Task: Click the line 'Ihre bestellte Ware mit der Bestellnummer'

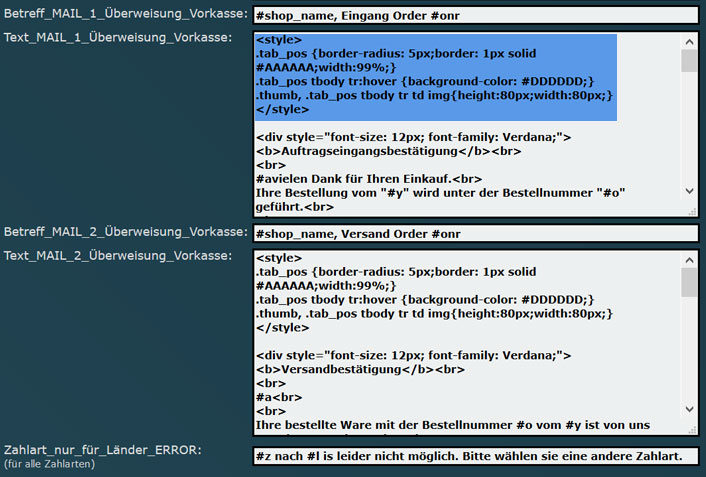Action: 453,425
